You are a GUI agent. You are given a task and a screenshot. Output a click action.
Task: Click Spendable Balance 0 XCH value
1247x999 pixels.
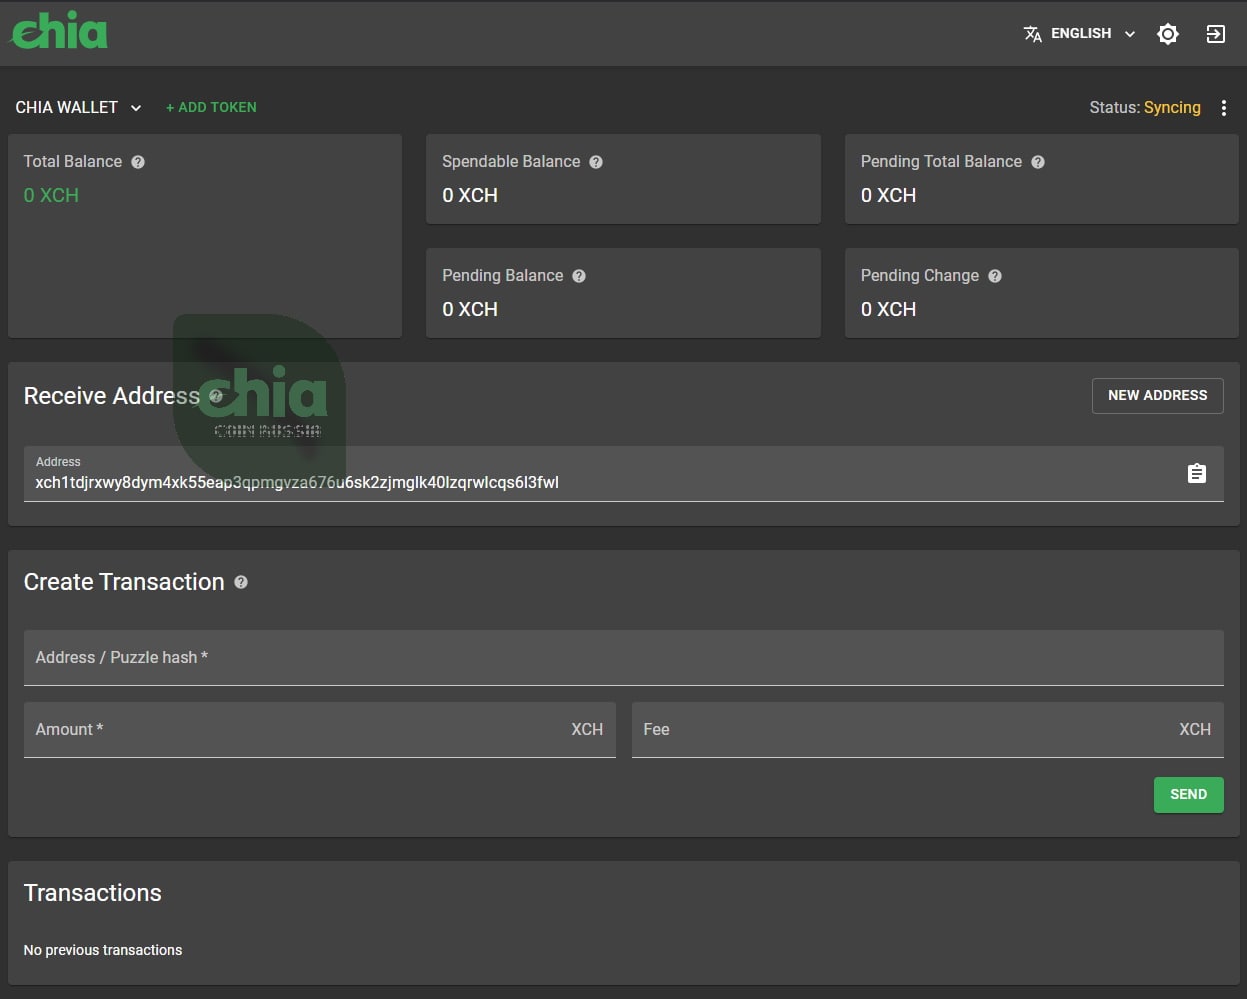[x=470, y=195]
